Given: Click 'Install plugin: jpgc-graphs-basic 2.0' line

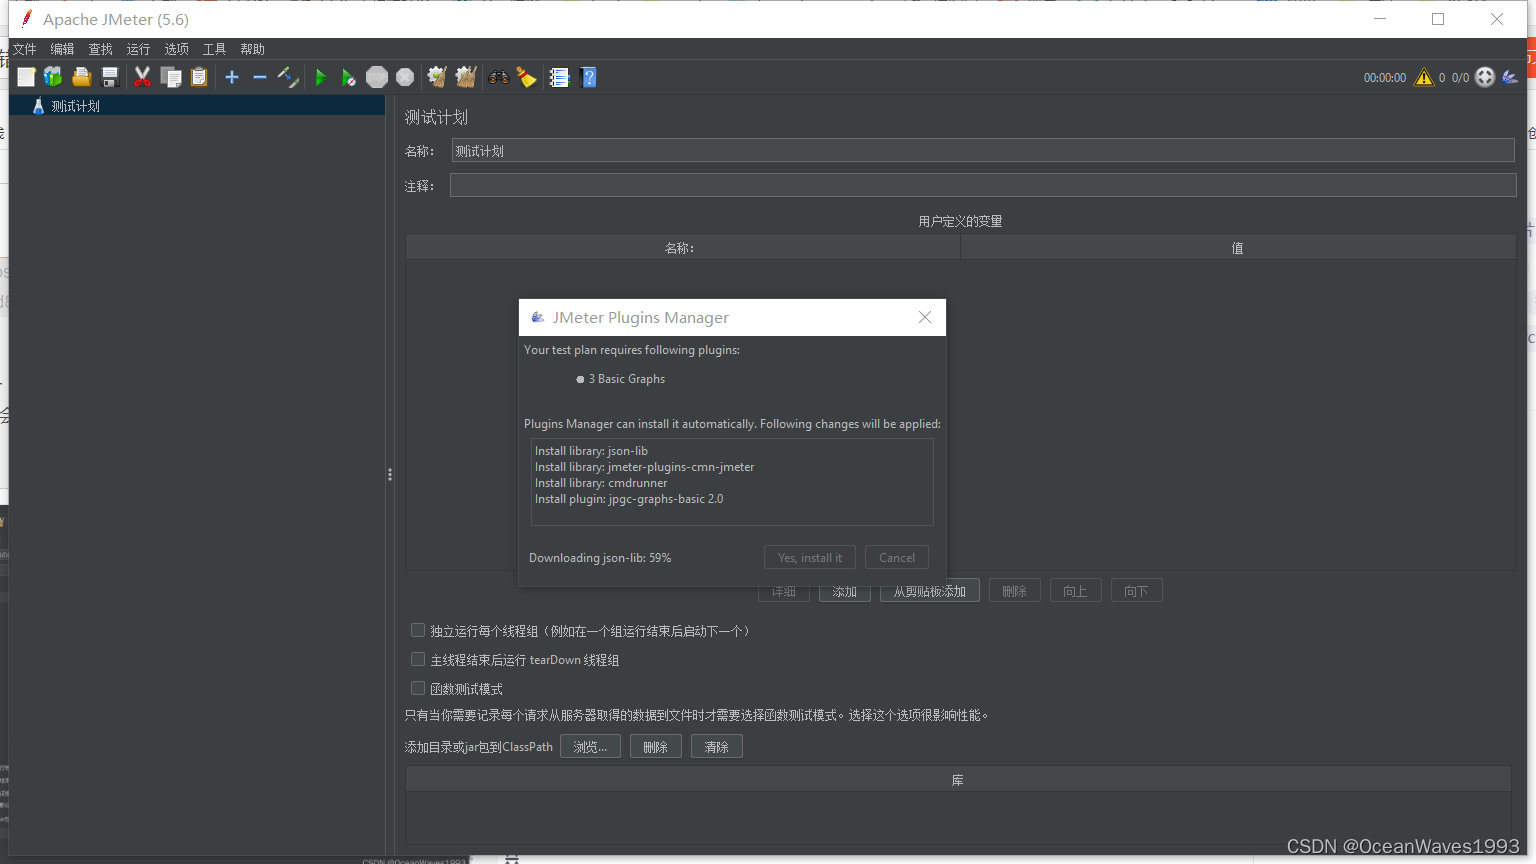Looking at the screenshot, I should [629, 499].
